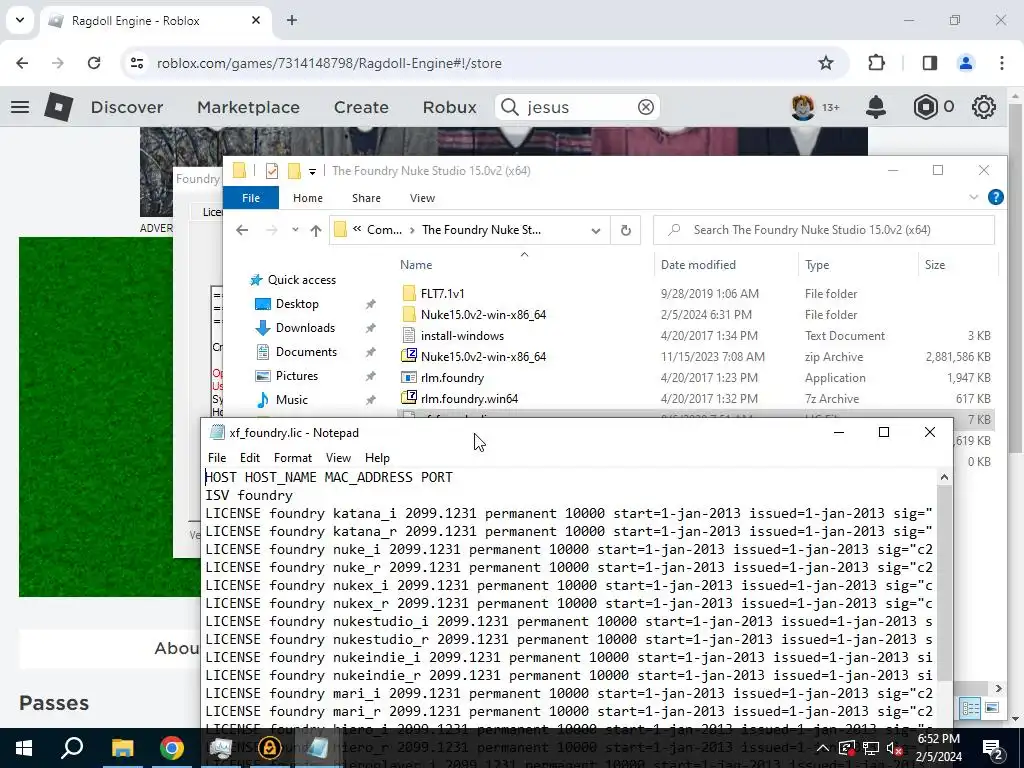This screenshot has width=1024, height=768.
Task: Select rlm.foundry.win64 7z archive
Action: [x=469, y=398]
